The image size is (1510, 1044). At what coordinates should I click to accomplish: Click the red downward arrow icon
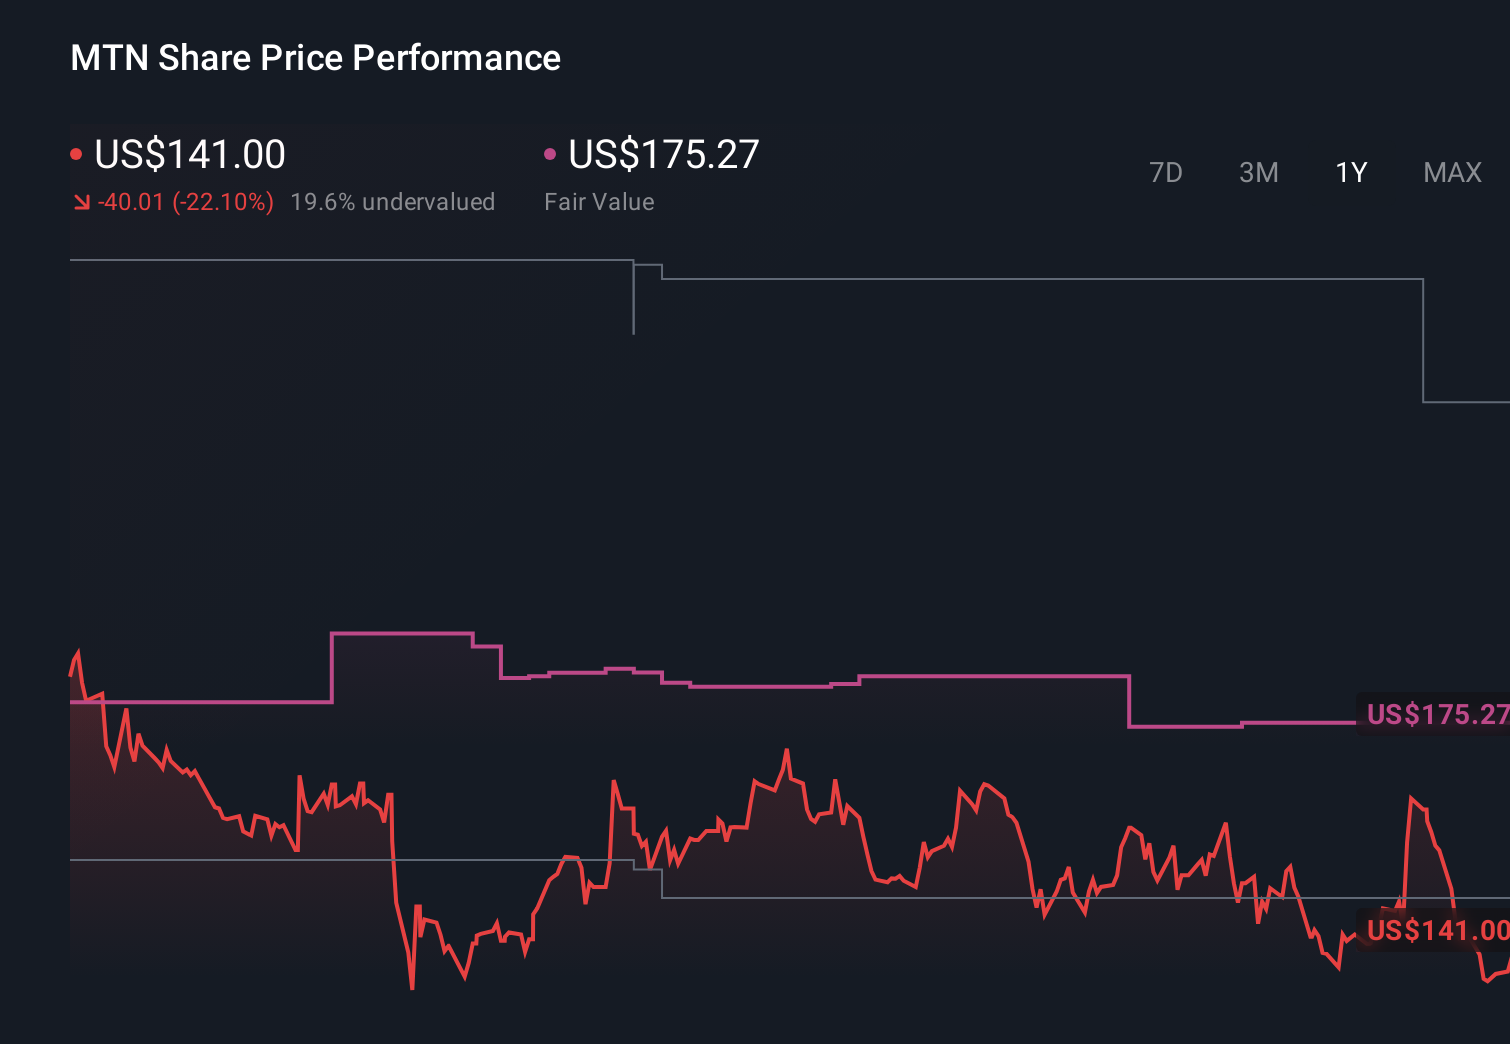coord(82,203)
